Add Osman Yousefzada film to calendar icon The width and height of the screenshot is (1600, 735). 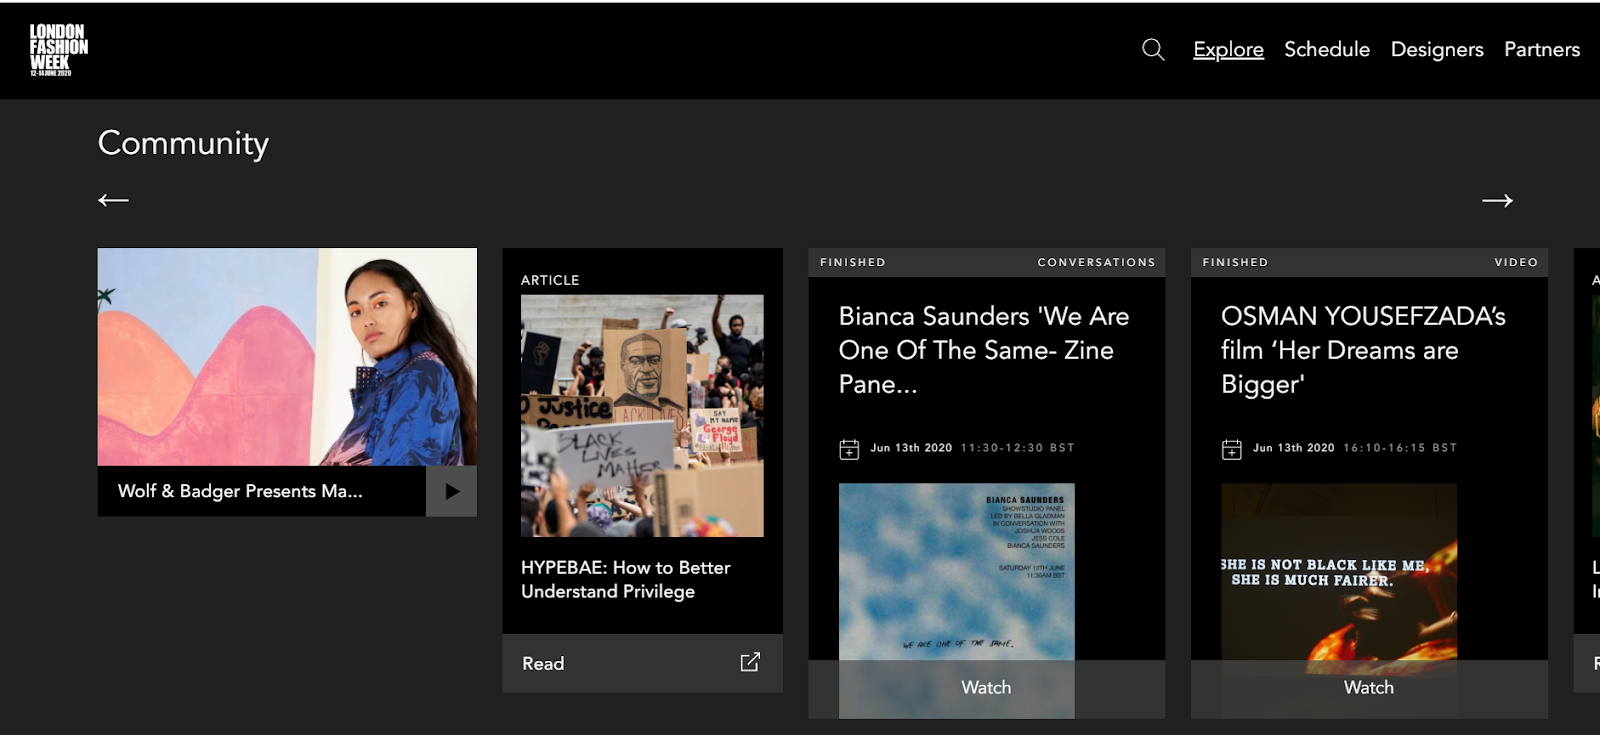(x=1232, y=449)
